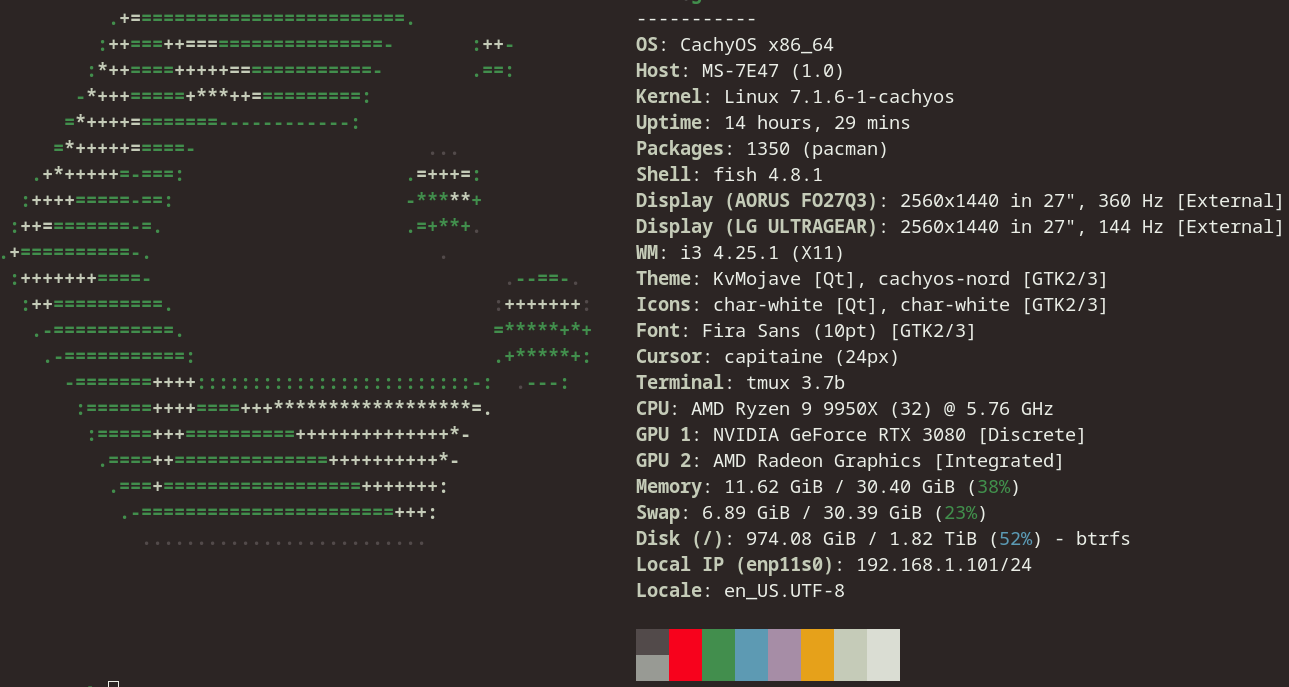Click the bold 'Font' label
Image resolution: width=1289 pixels, height=687 pixels.
[658, 331]
